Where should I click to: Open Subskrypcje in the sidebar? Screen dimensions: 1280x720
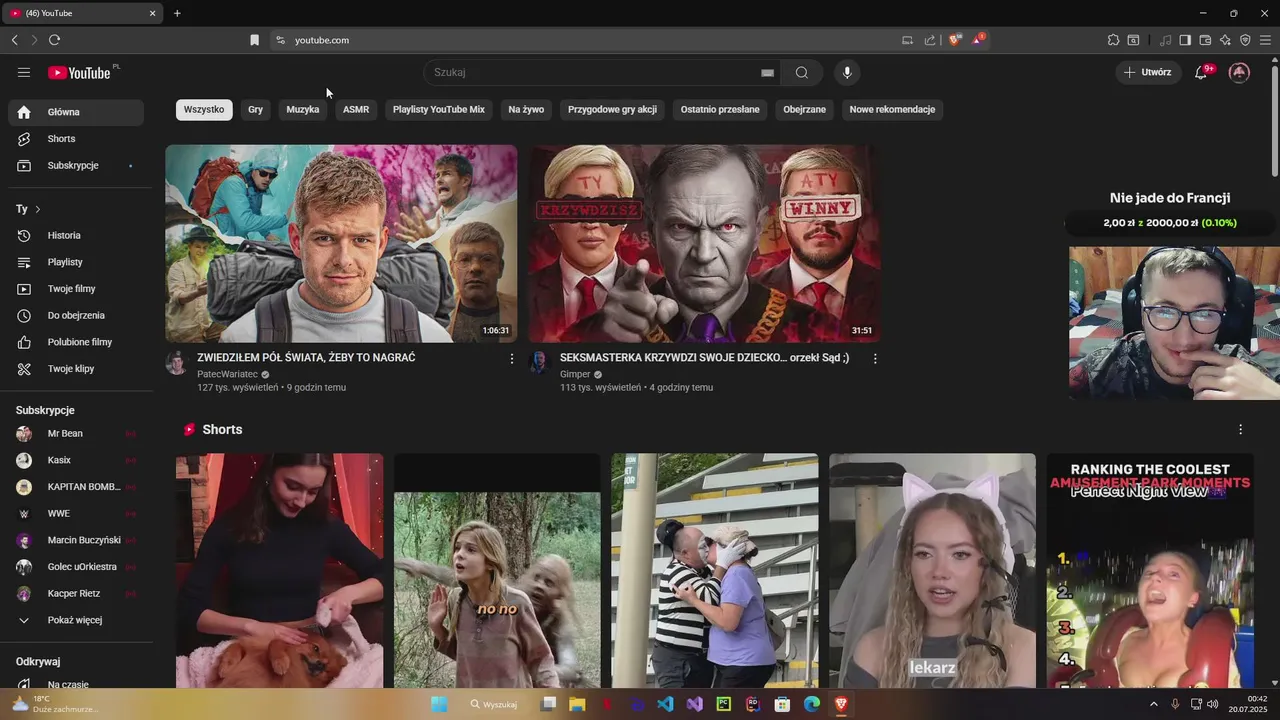point(76,165)
